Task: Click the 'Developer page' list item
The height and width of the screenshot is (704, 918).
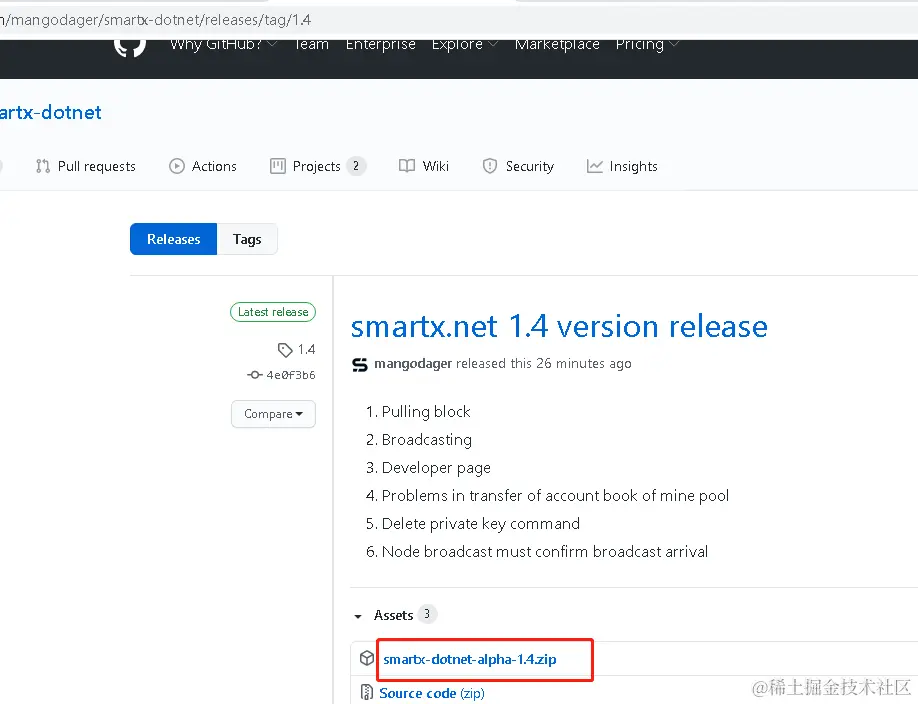Action: pyautogui.click(x=436, y=468)
